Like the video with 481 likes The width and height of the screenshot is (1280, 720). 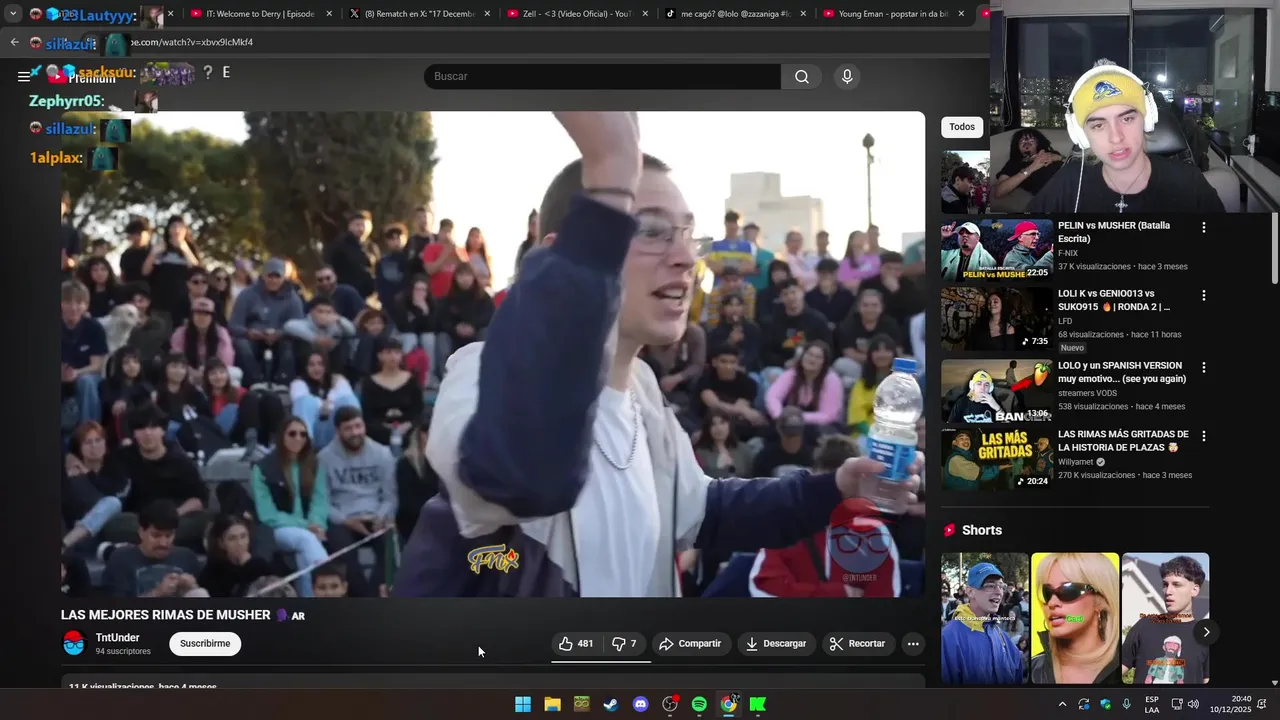576,644
